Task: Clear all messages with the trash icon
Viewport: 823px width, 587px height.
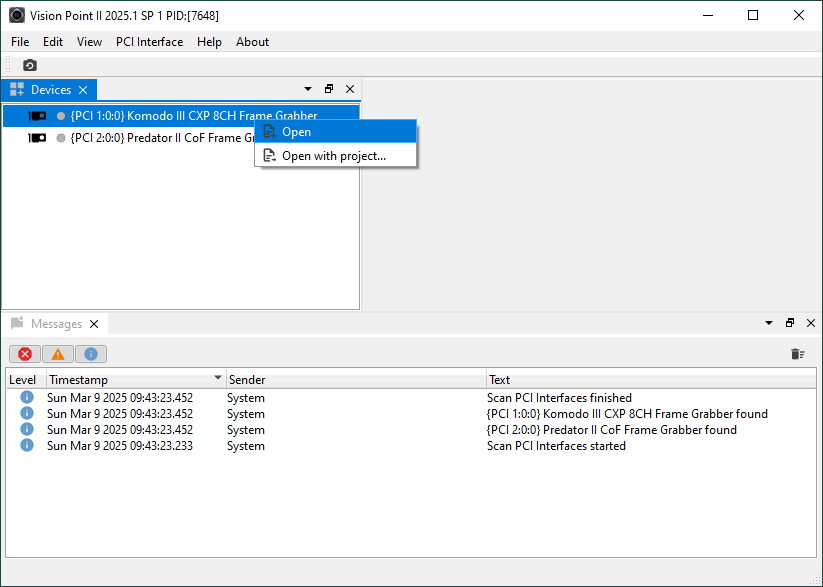Action: [x=797, y=354]
